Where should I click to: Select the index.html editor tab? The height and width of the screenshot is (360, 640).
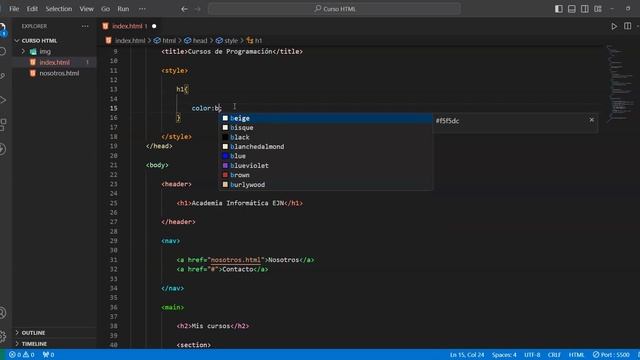(129, 26)
